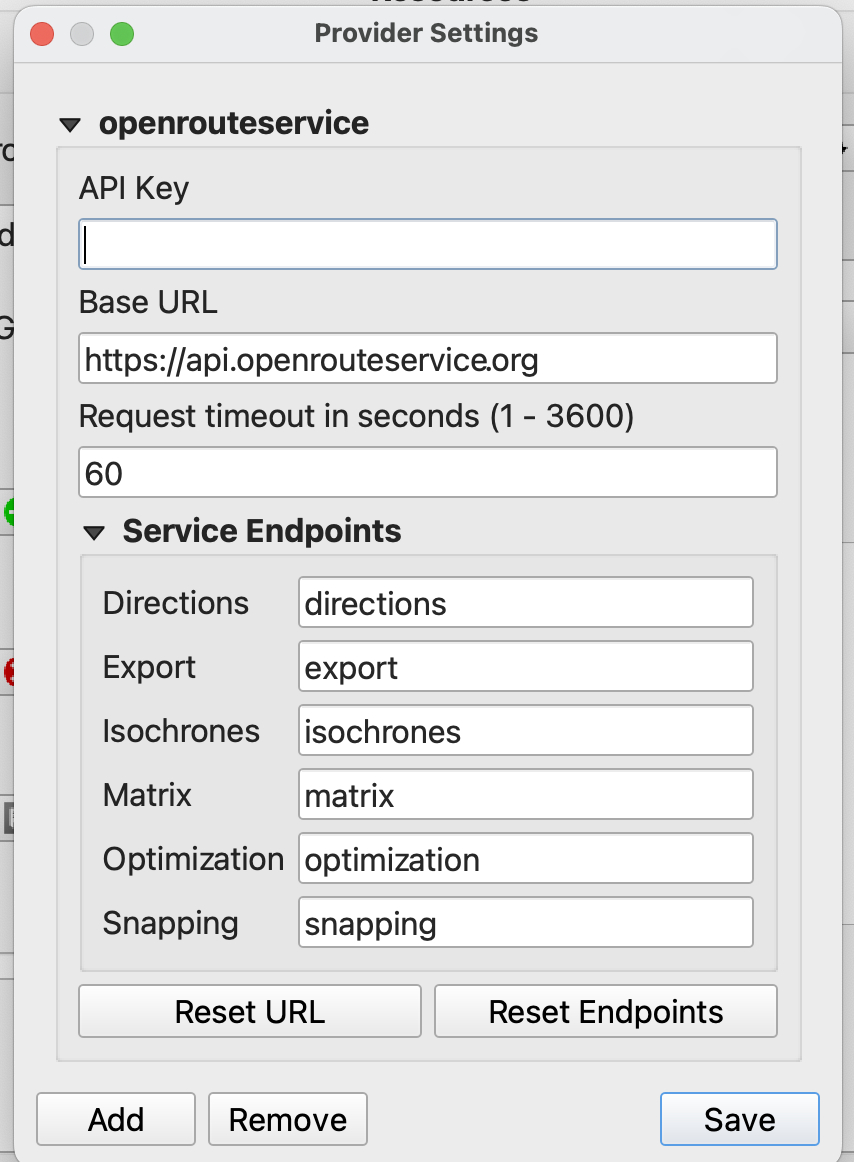Collapse the openrouteservice provider section
This screenshot has width=854, height=1162.
coord(70,124)
